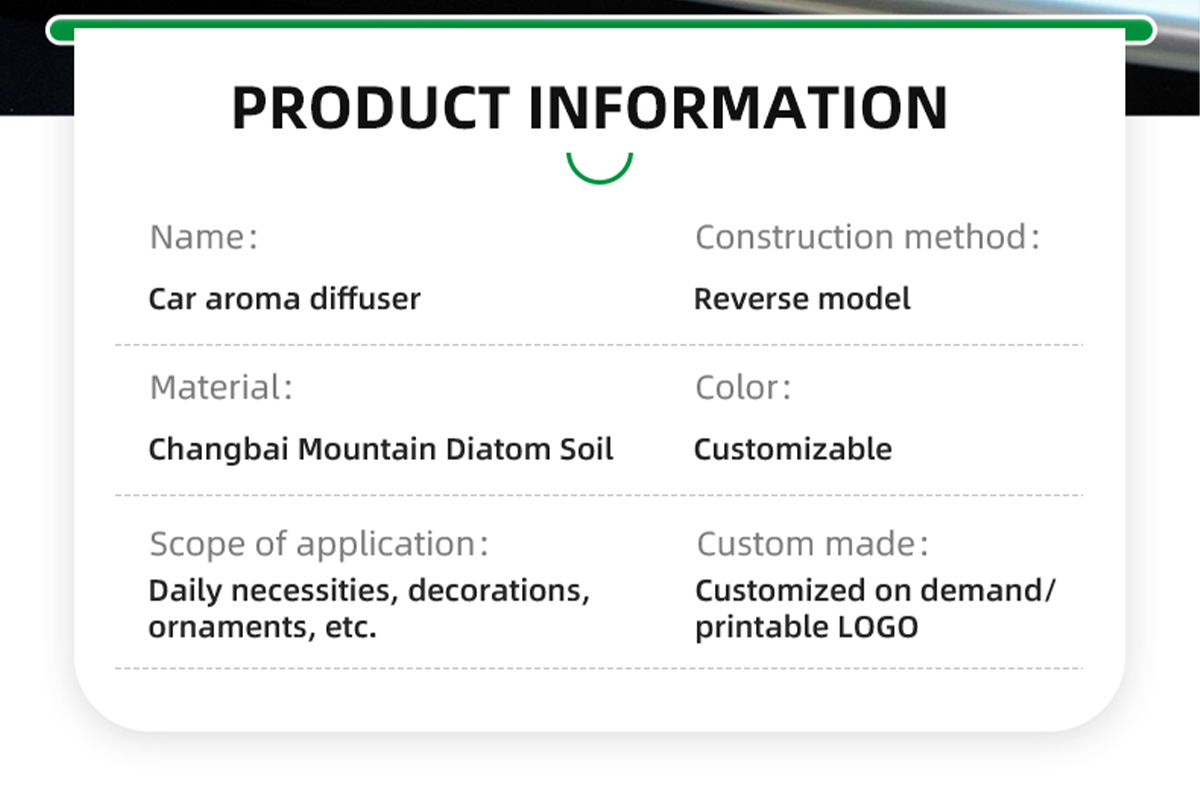Click the "Car aroma diffuser" text
The height and width of the screenshot is (785, 1200).
click(x=285, y=299)
